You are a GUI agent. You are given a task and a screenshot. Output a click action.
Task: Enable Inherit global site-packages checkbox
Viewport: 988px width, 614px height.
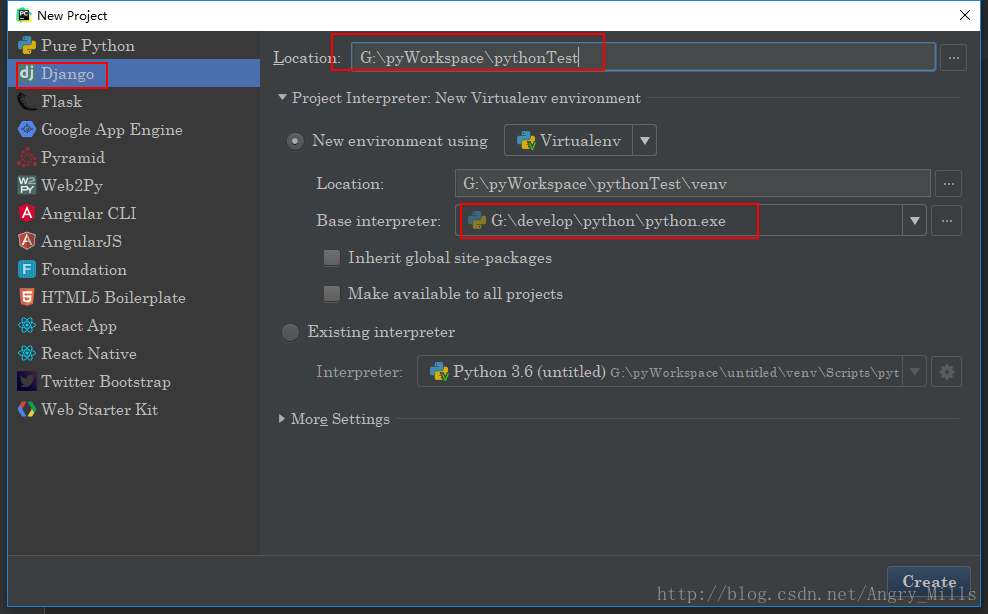click(331, 258)
